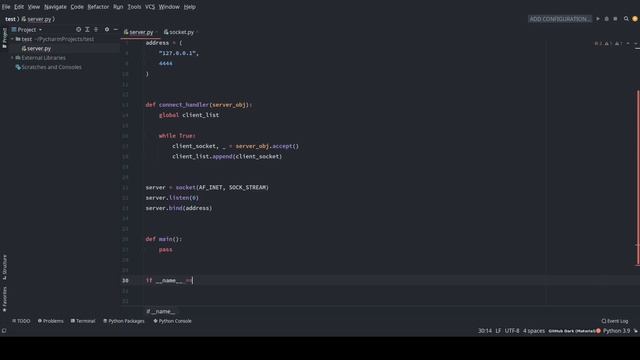Open the Tools menu
The width and height of the screenshot is (640, 360).
(x=134, y=7)
